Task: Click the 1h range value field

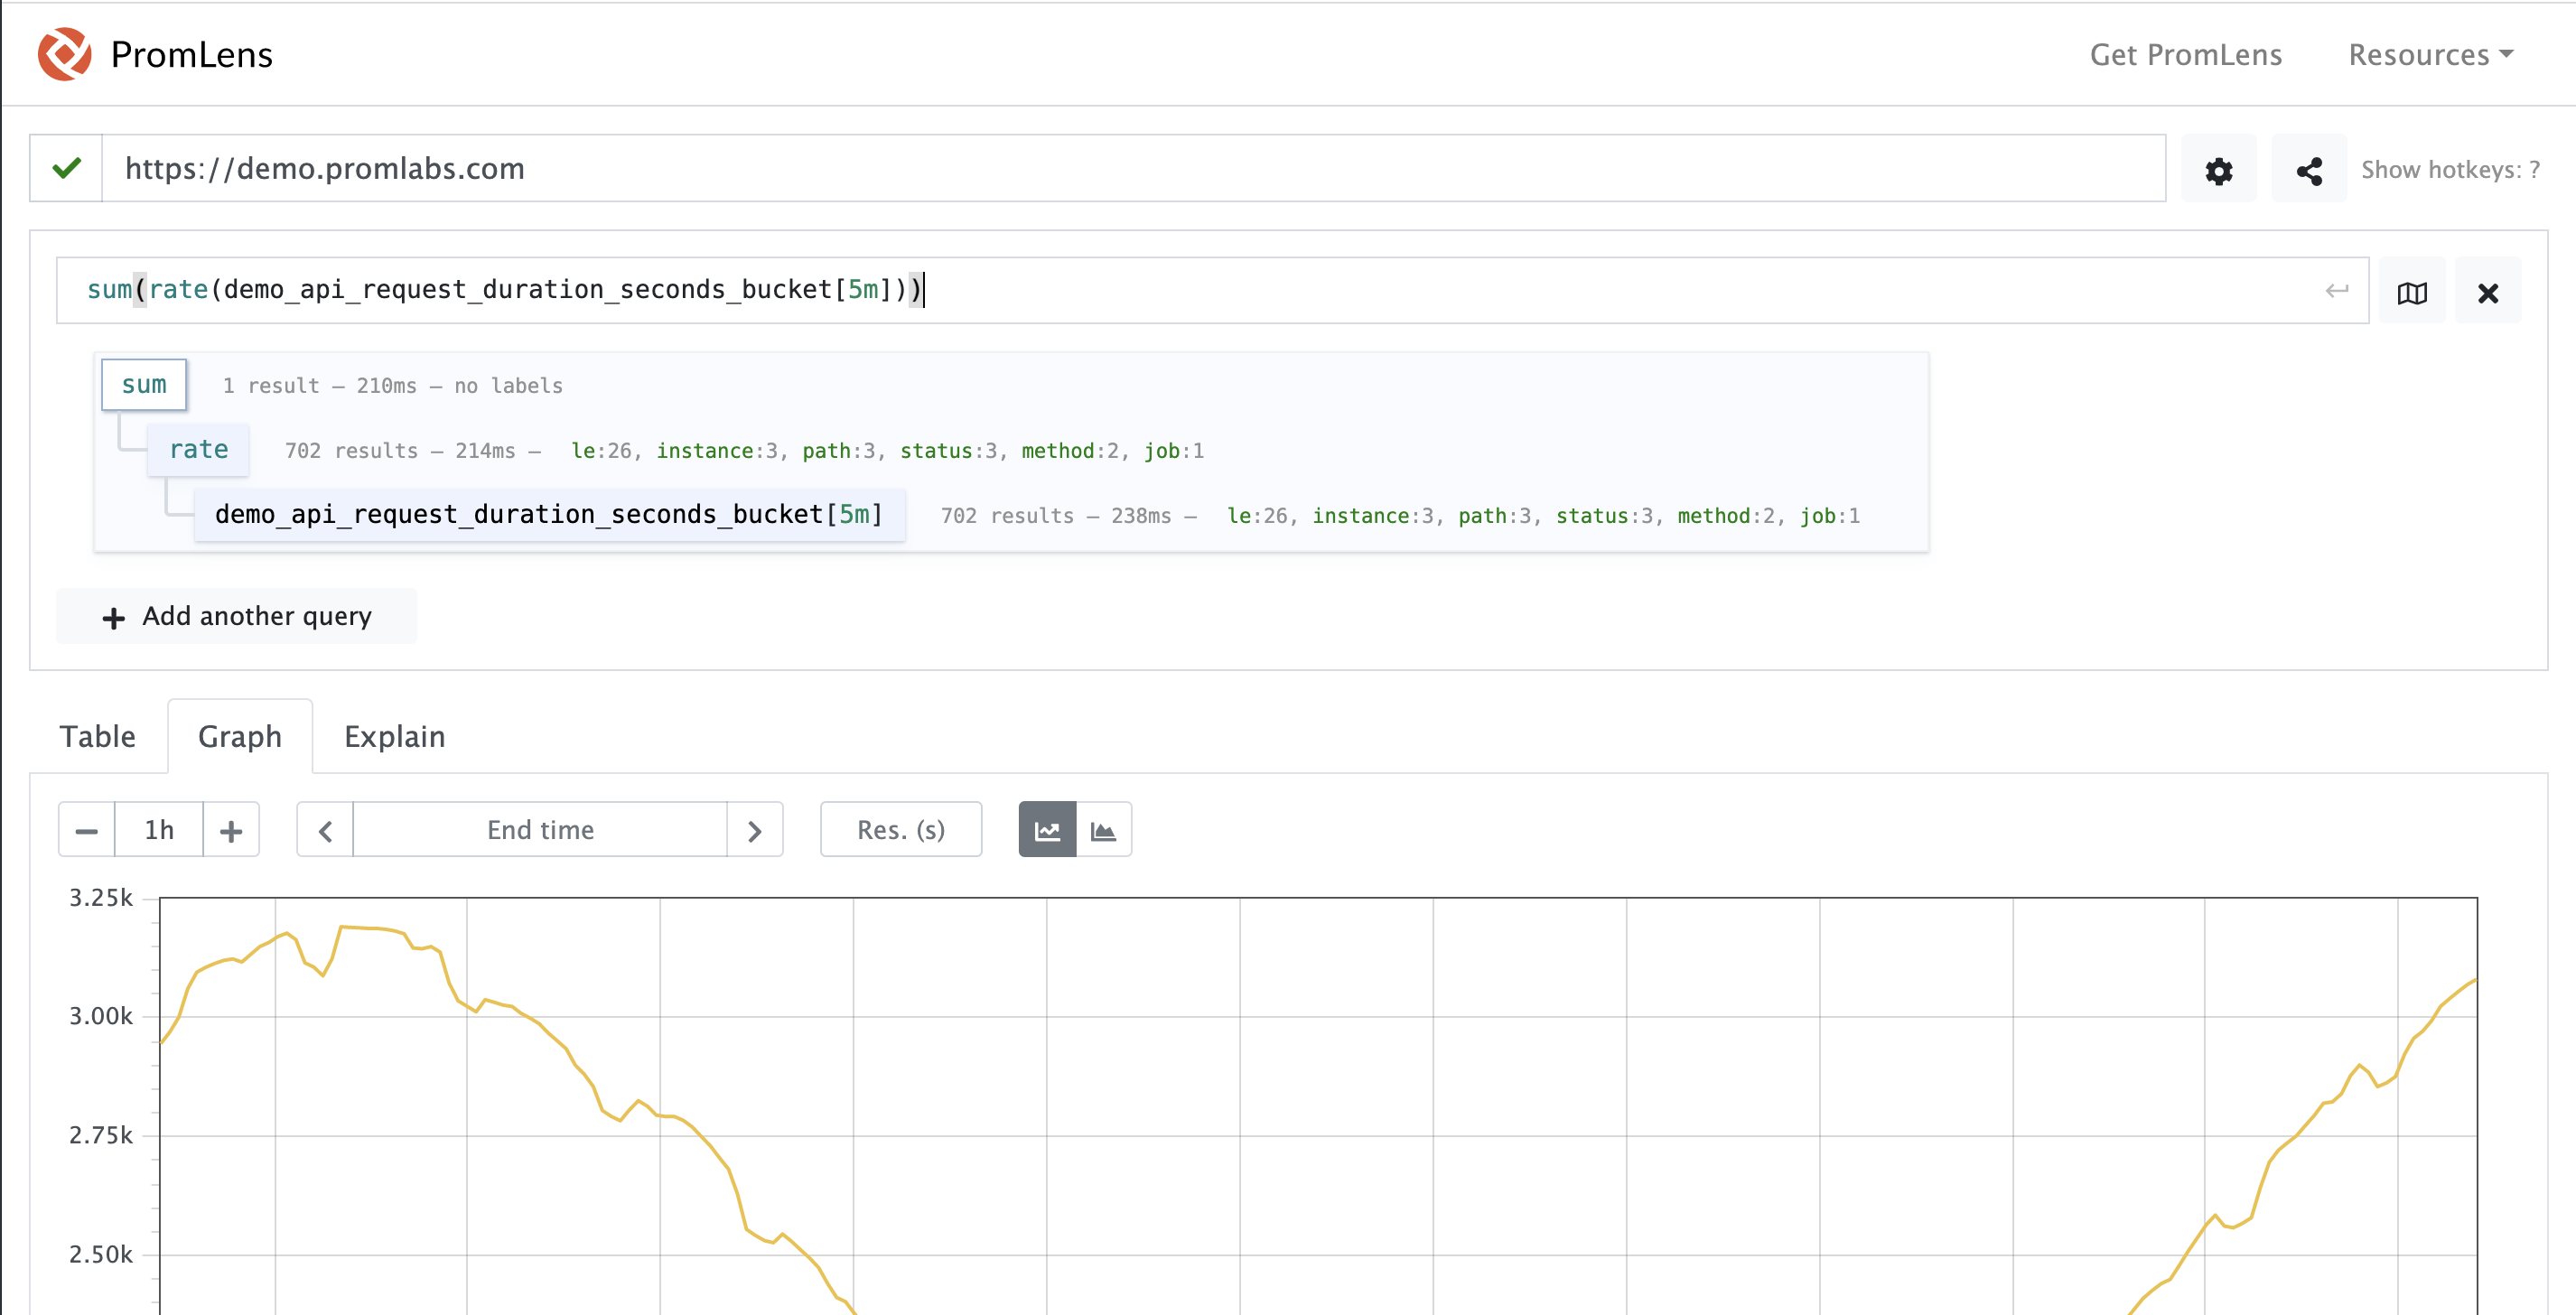Action: [159, 829]
